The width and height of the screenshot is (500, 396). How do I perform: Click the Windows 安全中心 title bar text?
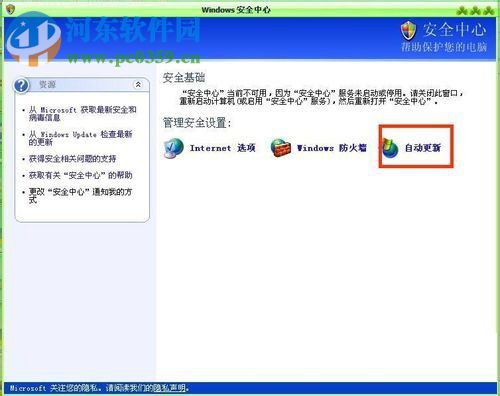[236, 10]
